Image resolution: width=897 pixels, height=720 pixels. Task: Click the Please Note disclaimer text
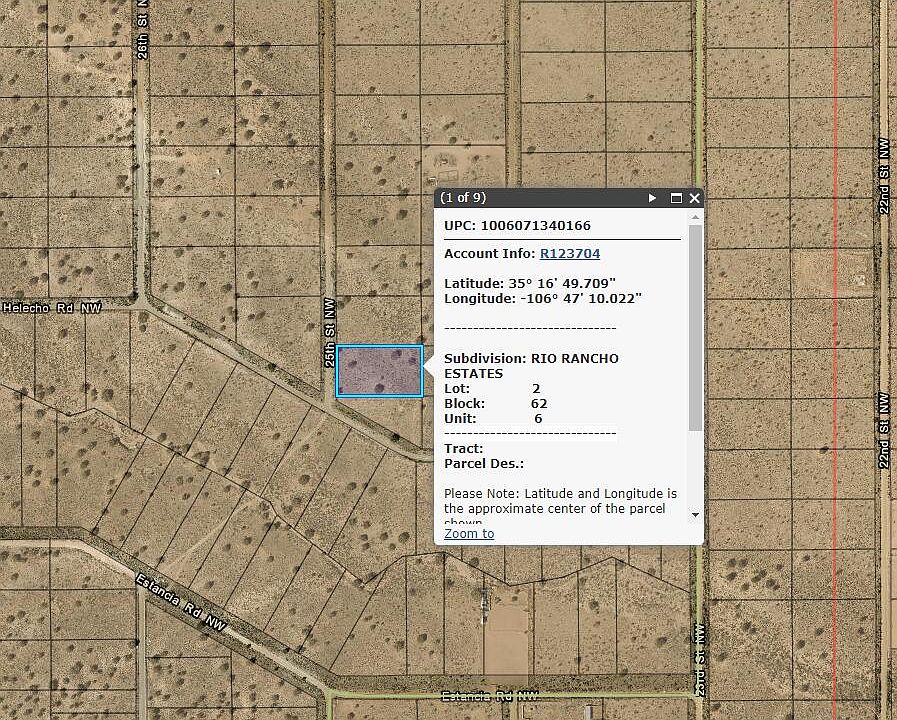pyautogui.click(x=560, y=506)
